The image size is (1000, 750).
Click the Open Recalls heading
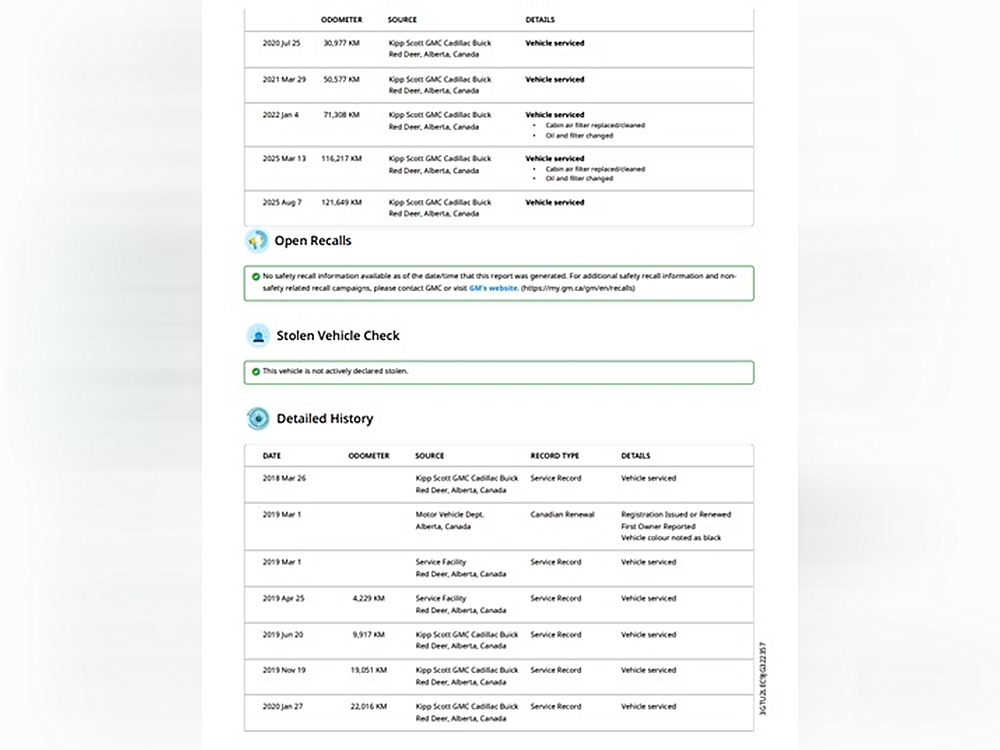313,241
